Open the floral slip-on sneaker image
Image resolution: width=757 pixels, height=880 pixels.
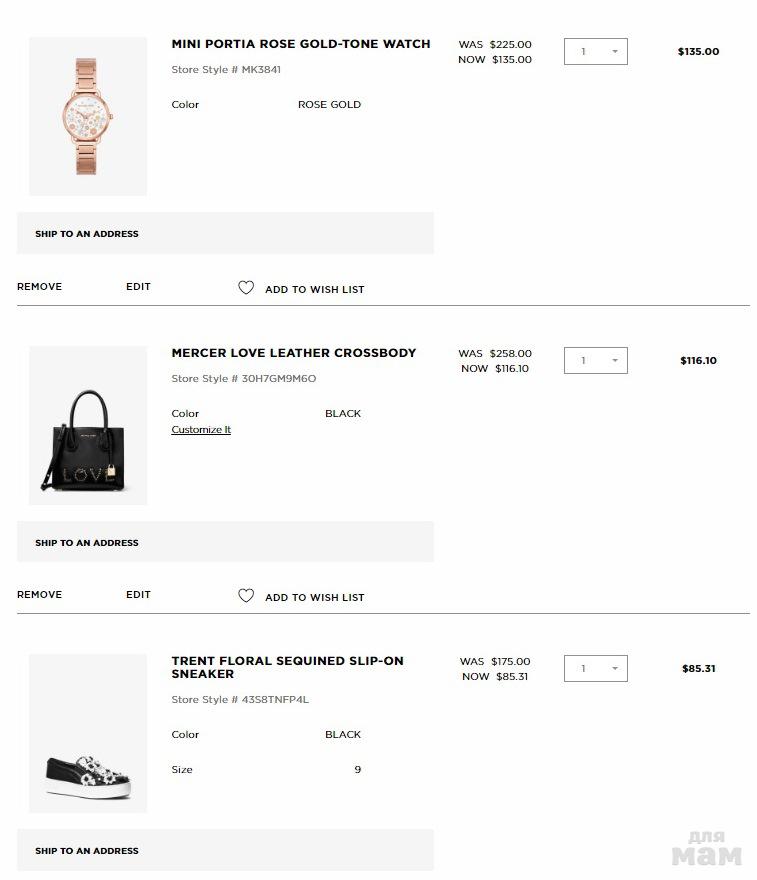[x=88, y=733]
